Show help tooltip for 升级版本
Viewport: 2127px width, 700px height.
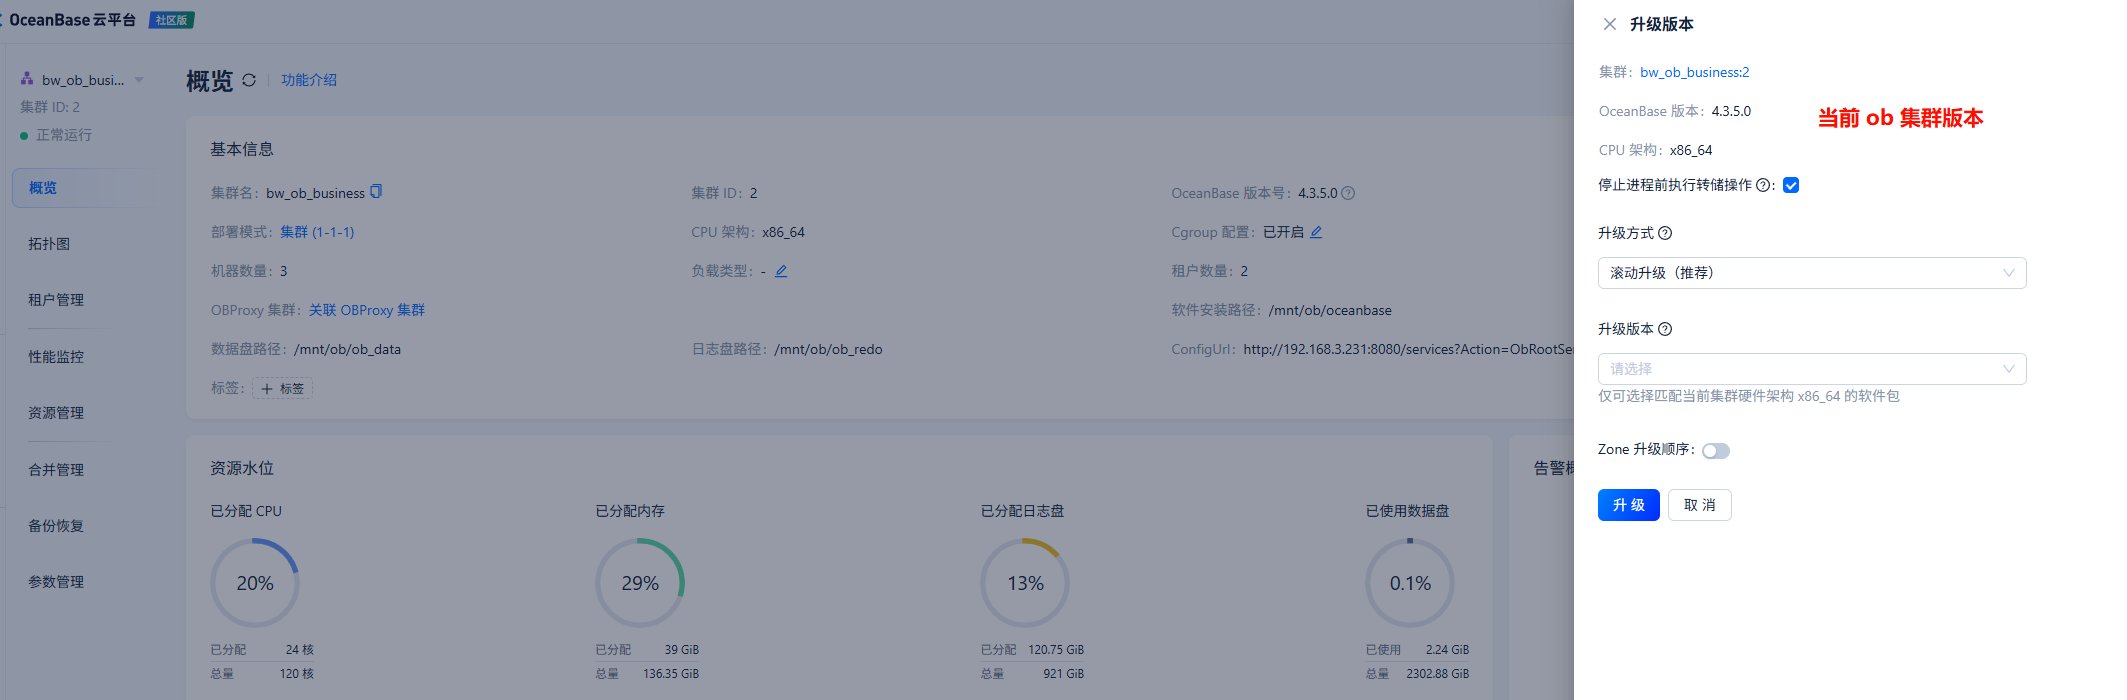click(1665, 329)
